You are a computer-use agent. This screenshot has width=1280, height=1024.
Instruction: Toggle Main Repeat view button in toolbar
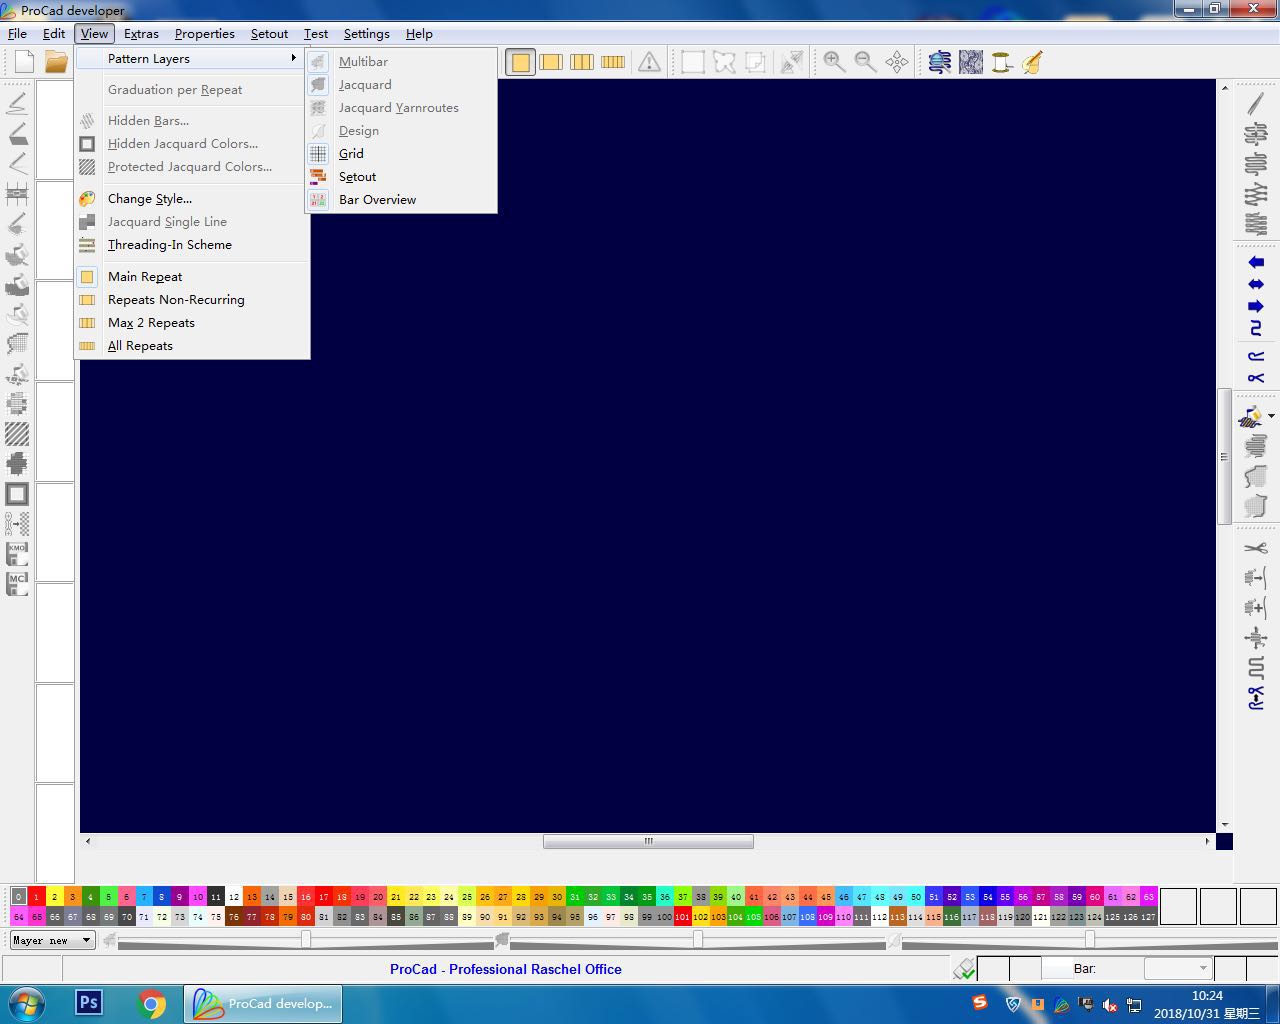(520, 62)
